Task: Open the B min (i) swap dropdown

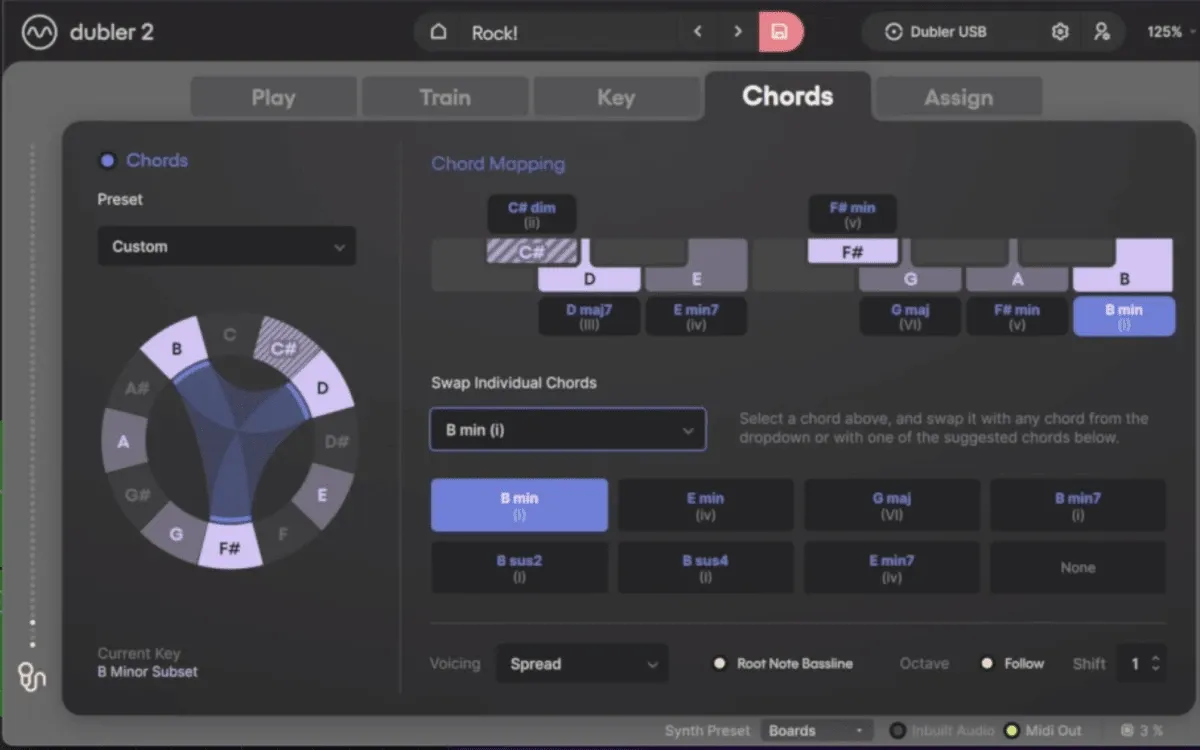Action: coord(568,430)
